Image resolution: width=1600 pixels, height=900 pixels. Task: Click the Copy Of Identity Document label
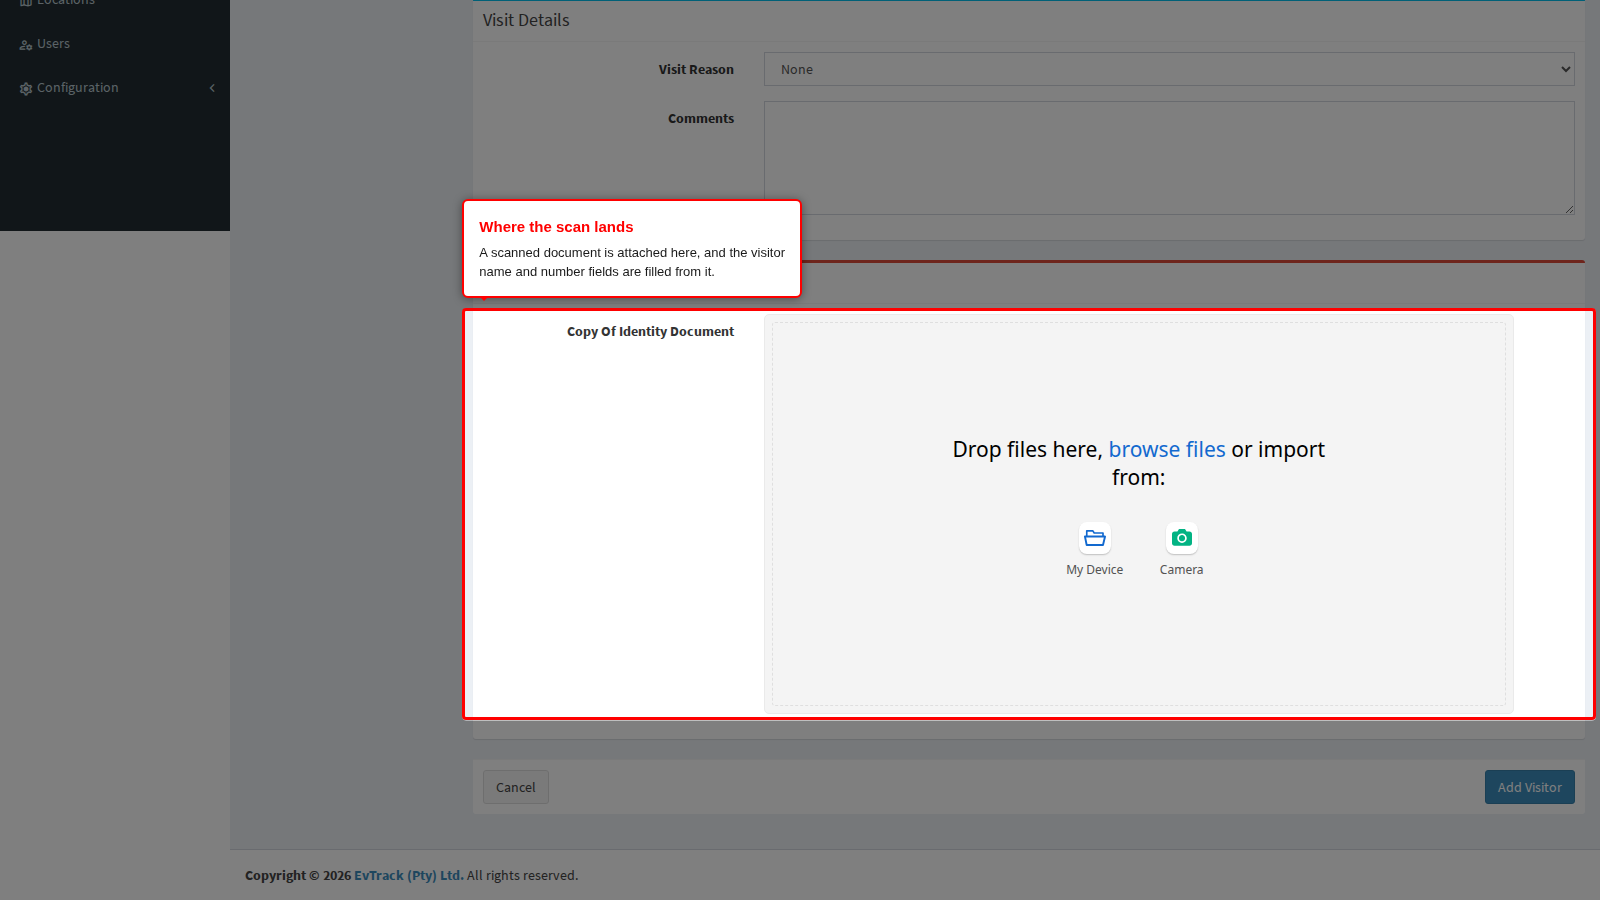[651, 332]
